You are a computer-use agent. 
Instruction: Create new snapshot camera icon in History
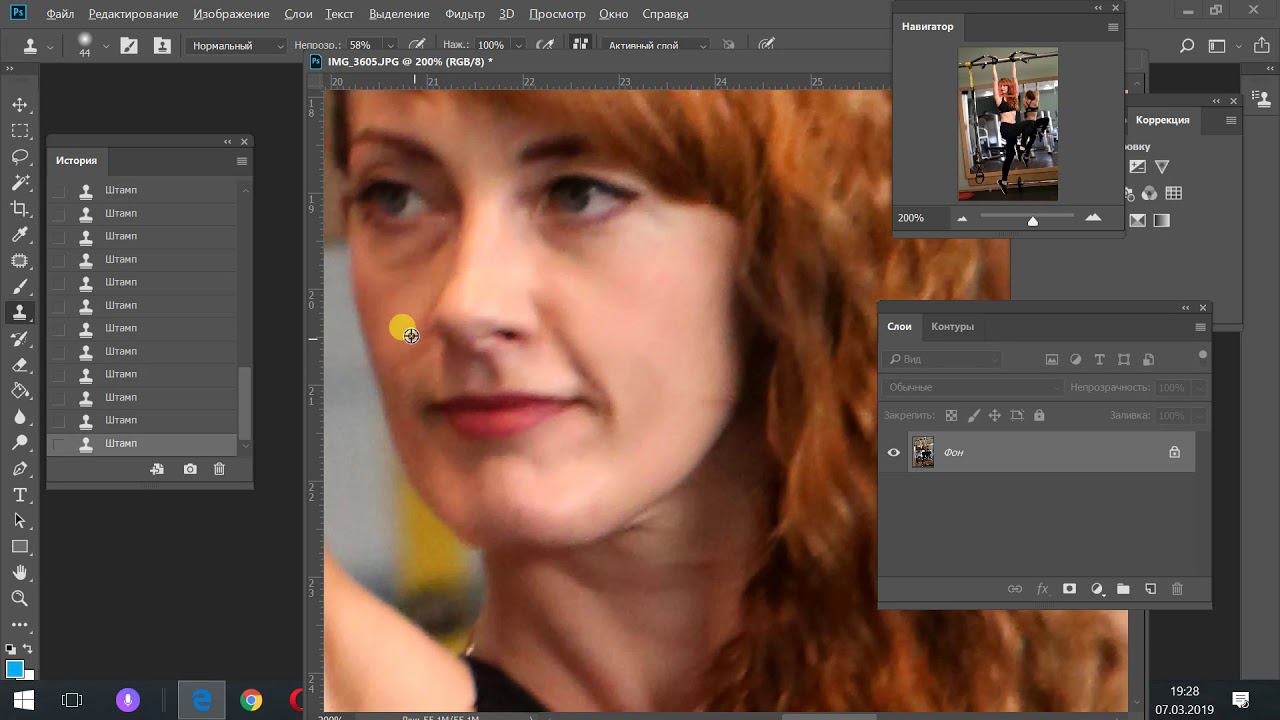(190, 469)
